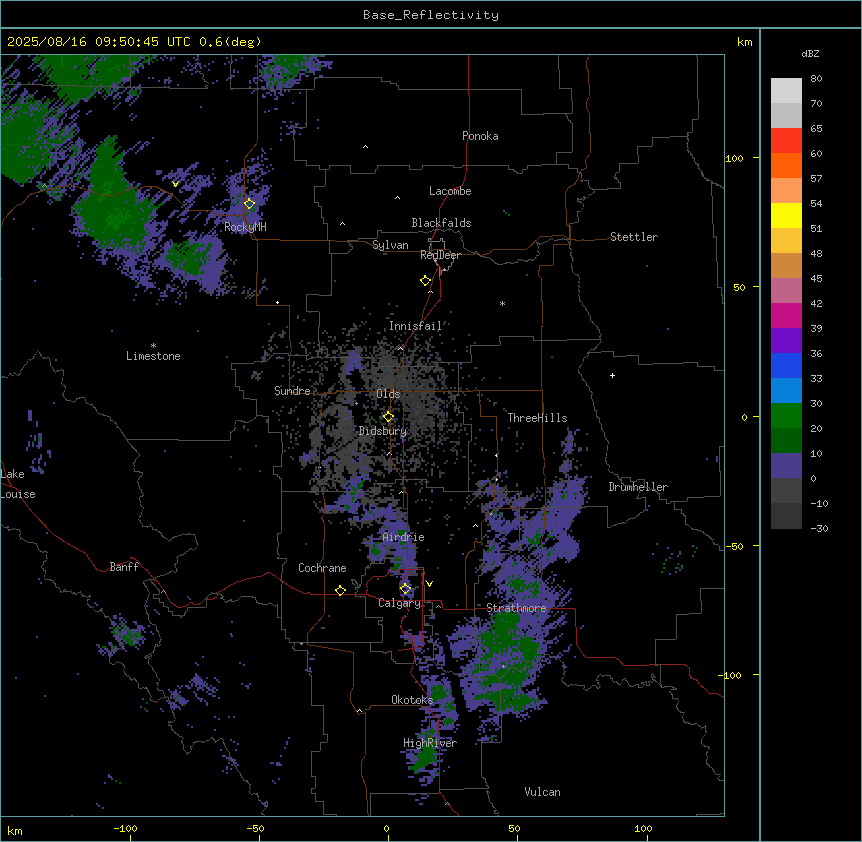Click the Olds town label

[388, 394]
